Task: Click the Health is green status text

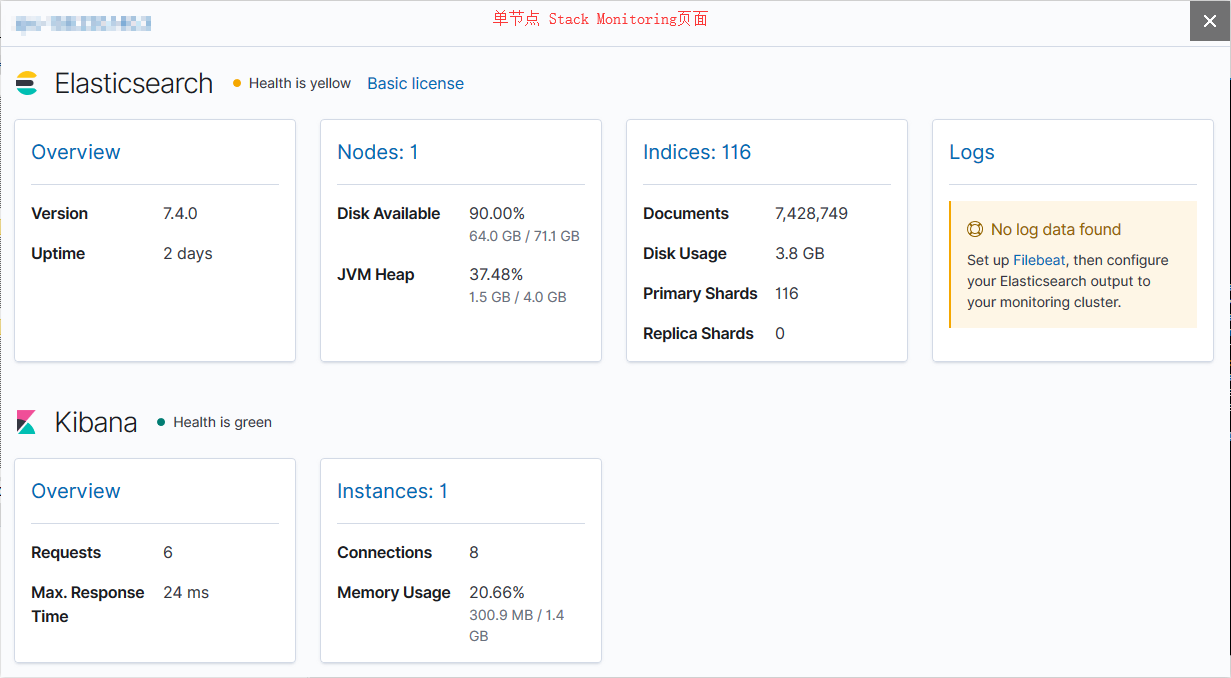Action: 222,422
